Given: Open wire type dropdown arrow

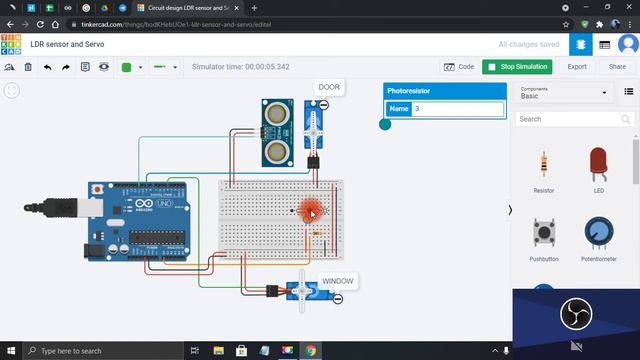Looking at the screenshot, I should (175, 67).
